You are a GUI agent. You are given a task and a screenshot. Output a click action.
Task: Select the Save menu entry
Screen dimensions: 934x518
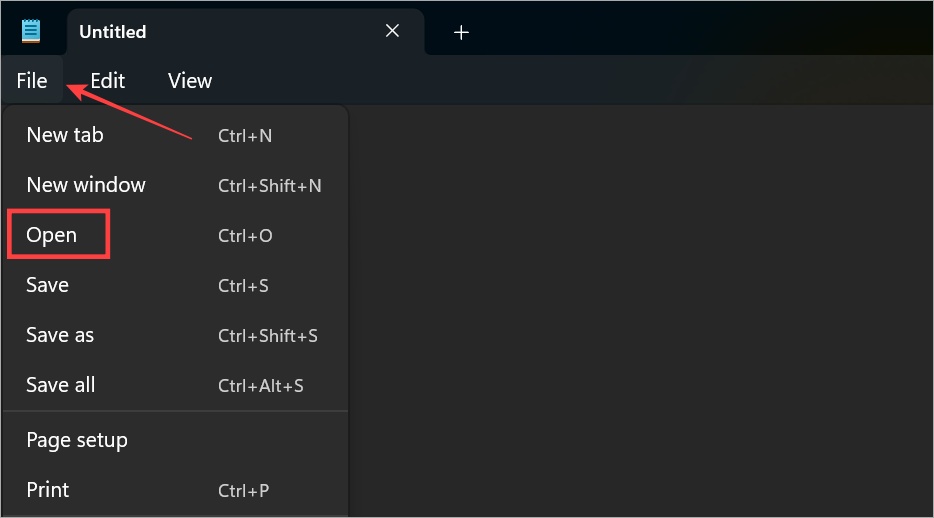click(x=176, y=285)
